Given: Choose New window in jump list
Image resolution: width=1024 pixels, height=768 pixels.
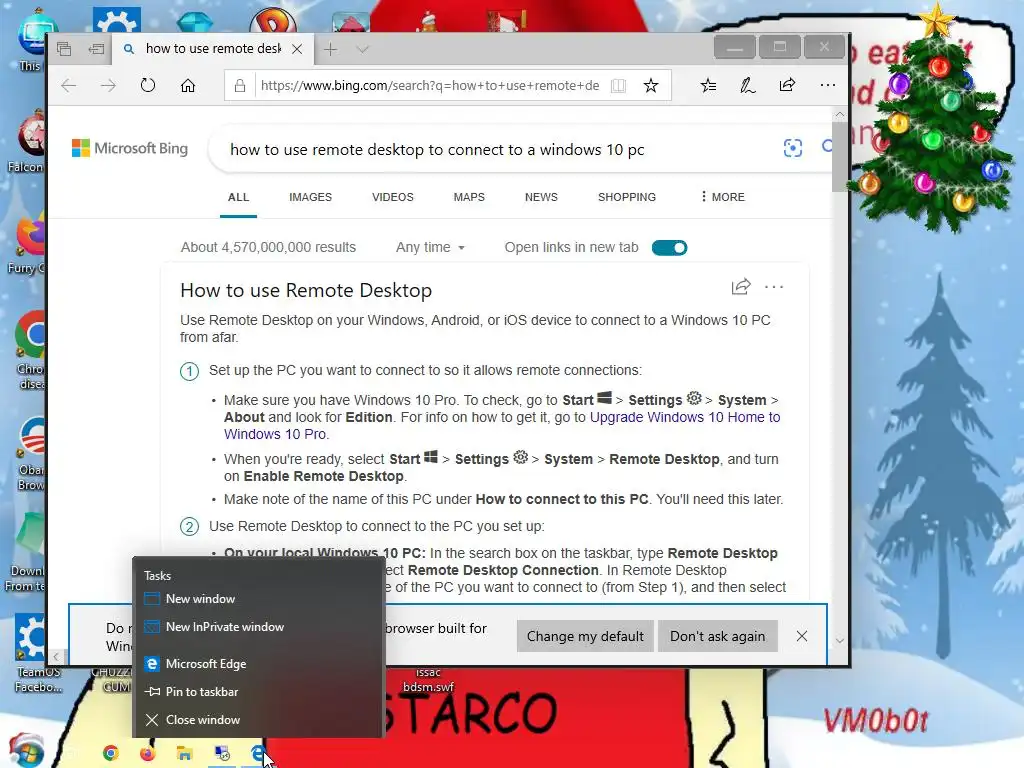Looking at the screenshot, I should (257, 599).
